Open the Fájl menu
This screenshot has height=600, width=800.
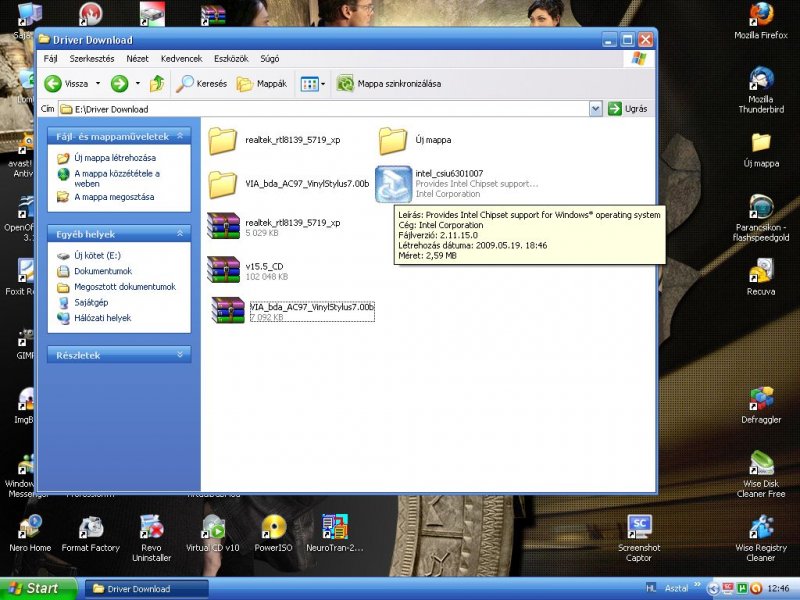click(x=51, y=59)
